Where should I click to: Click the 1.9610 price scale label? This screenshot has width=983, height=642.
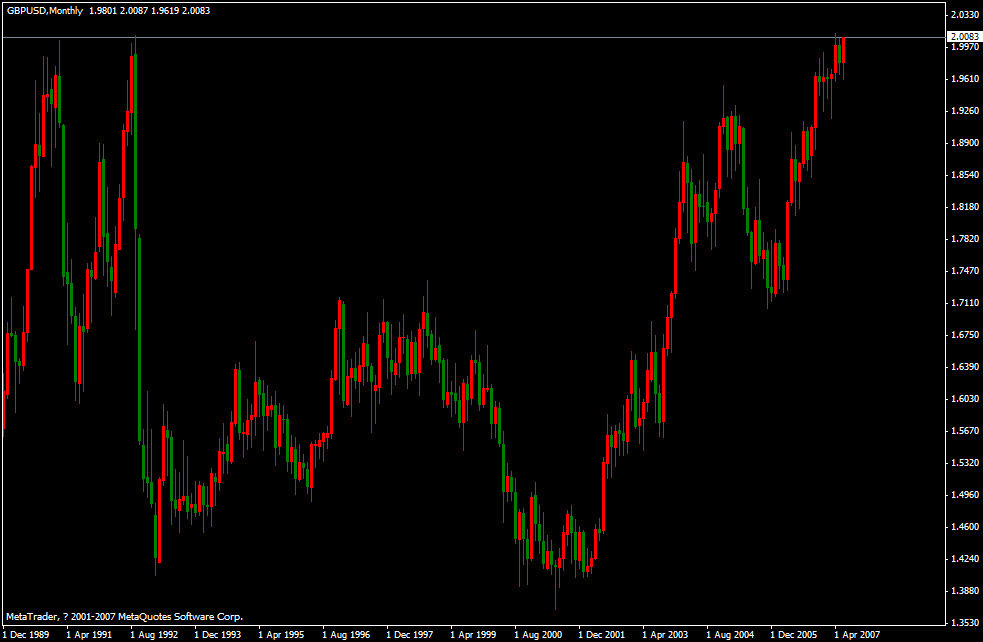pos(964,79)
